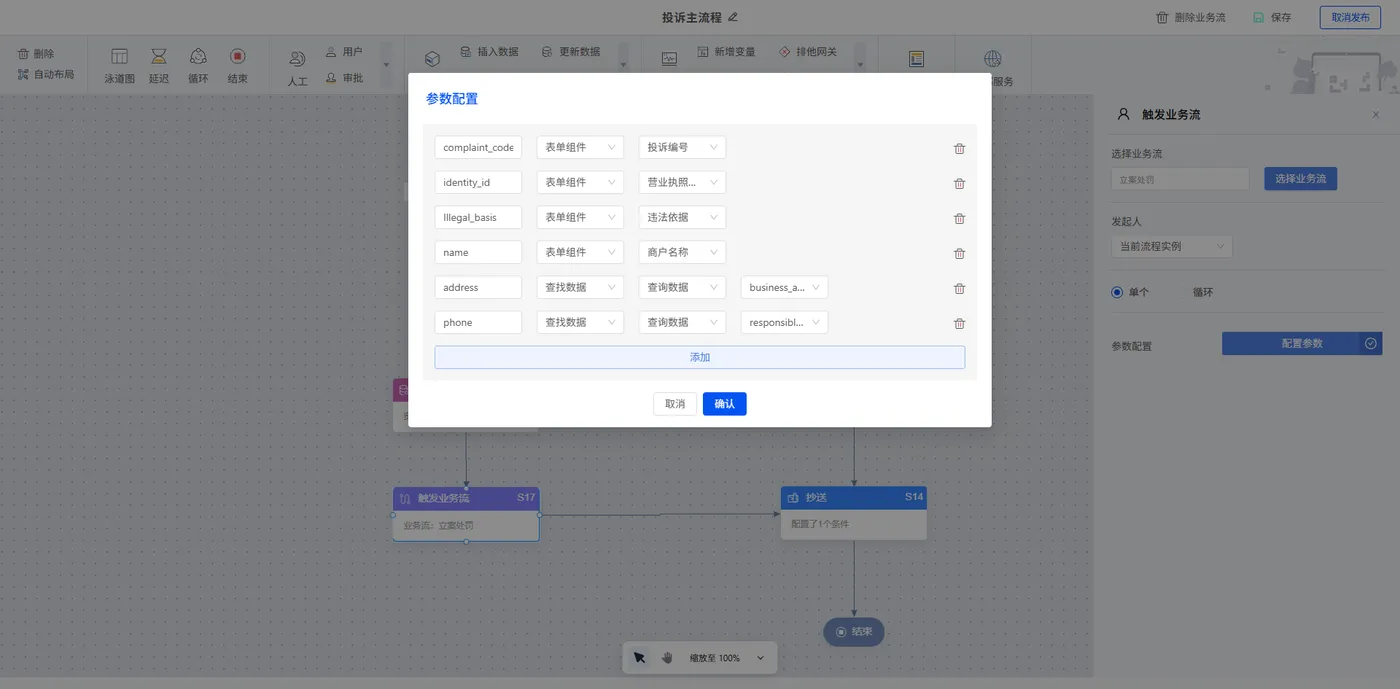Add a 用户 user node

344,52
